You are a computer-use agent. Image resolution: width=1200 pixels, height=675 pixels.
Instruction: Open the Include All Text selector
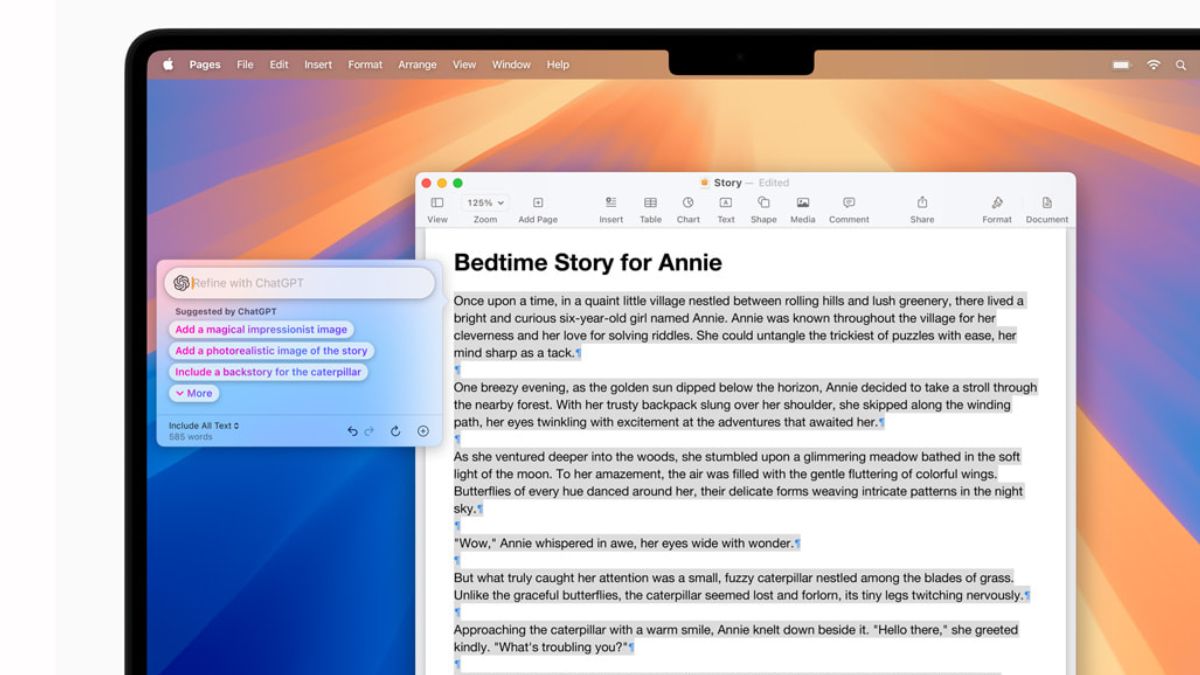click(204, 426)
